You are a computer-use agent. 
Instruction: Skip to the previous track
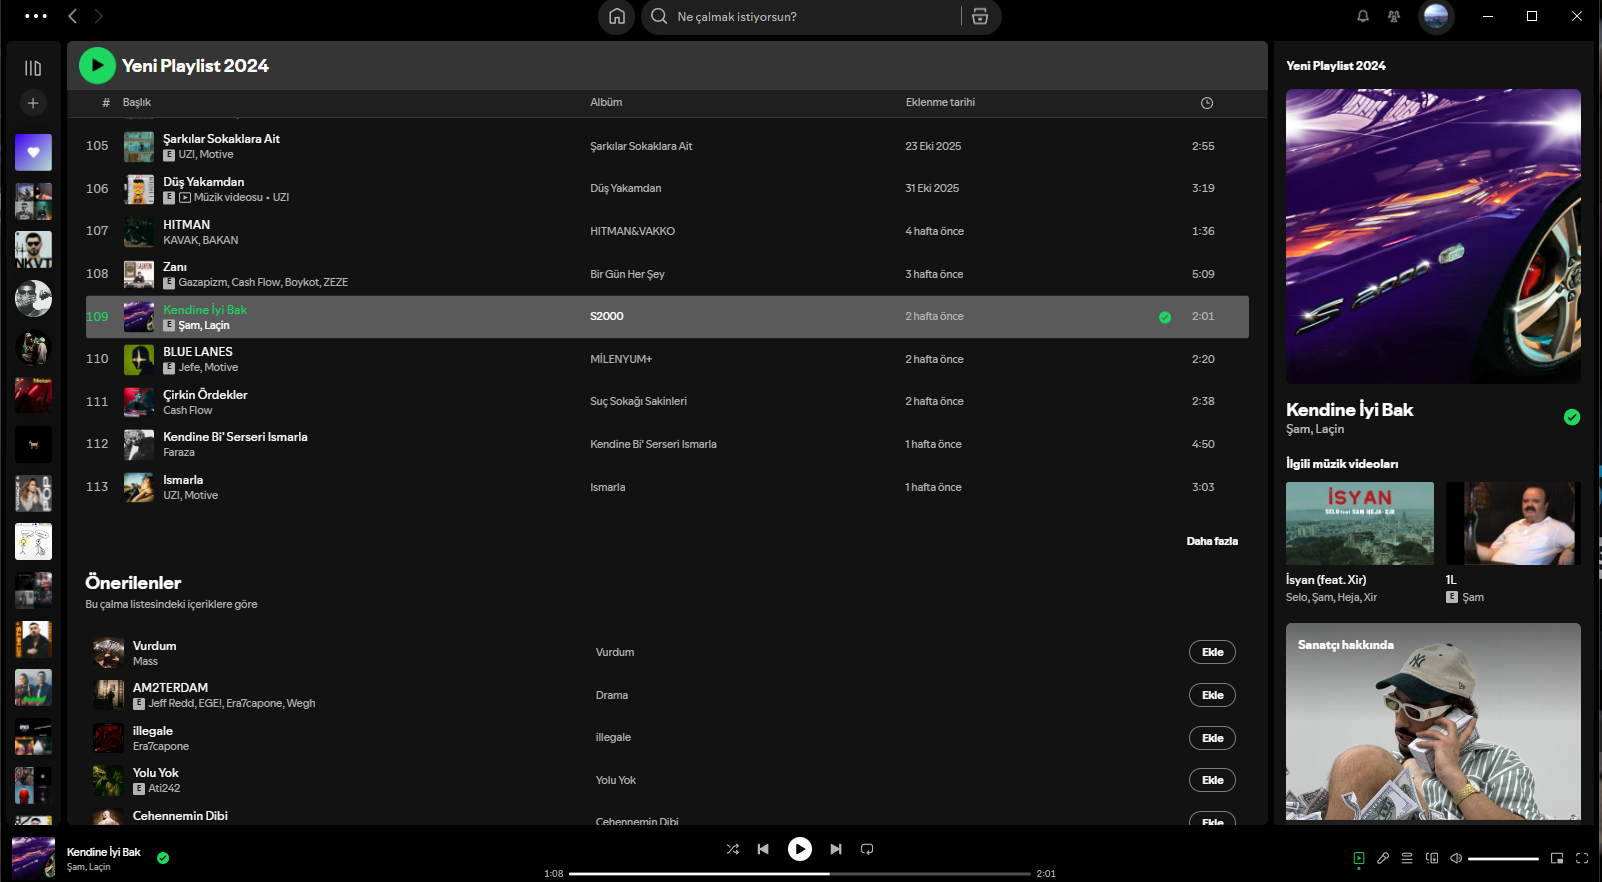click(x=763, y=849)
